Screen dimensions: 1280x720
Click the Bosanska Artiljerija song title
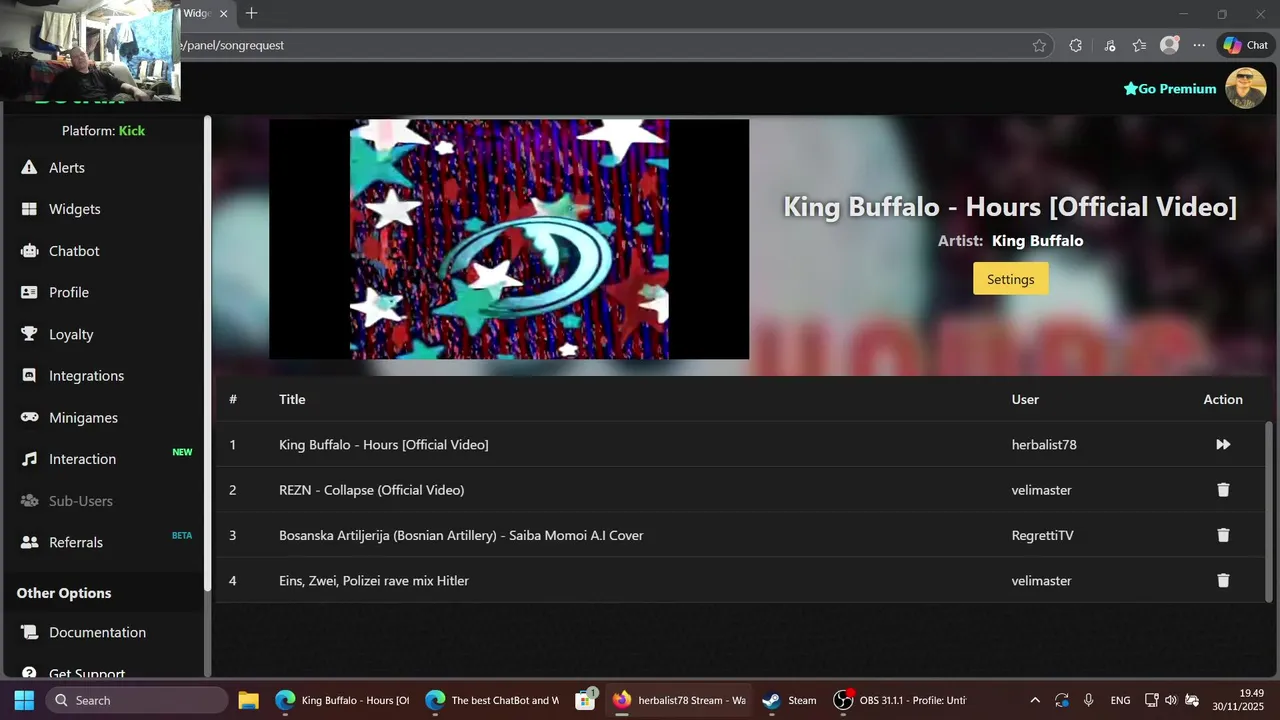click(461, 536)
